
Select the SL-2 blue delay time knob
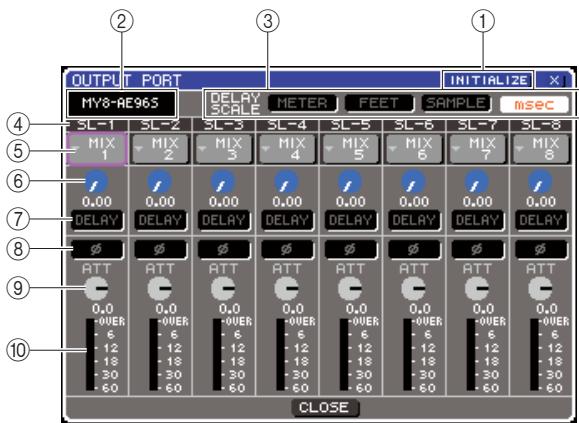click(x=160, y=182)
